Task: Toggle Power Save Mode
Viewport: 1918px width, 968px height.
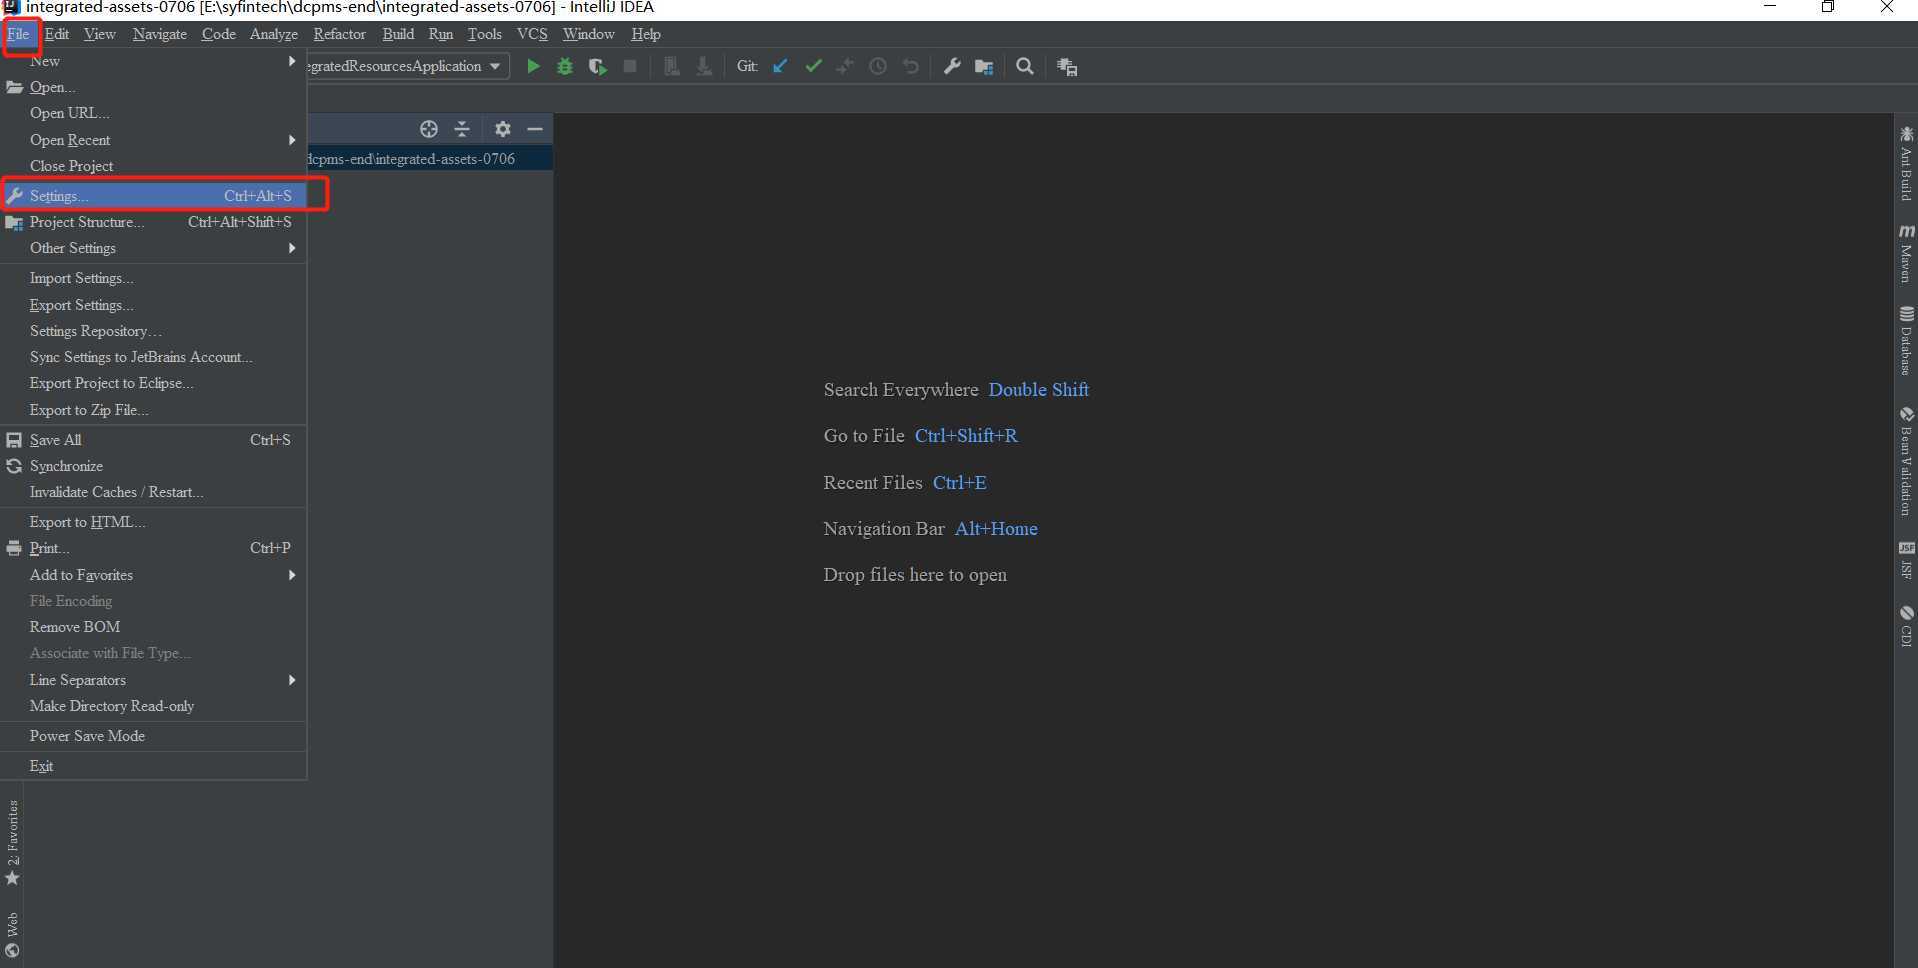Action: click(x=153, y=736)
